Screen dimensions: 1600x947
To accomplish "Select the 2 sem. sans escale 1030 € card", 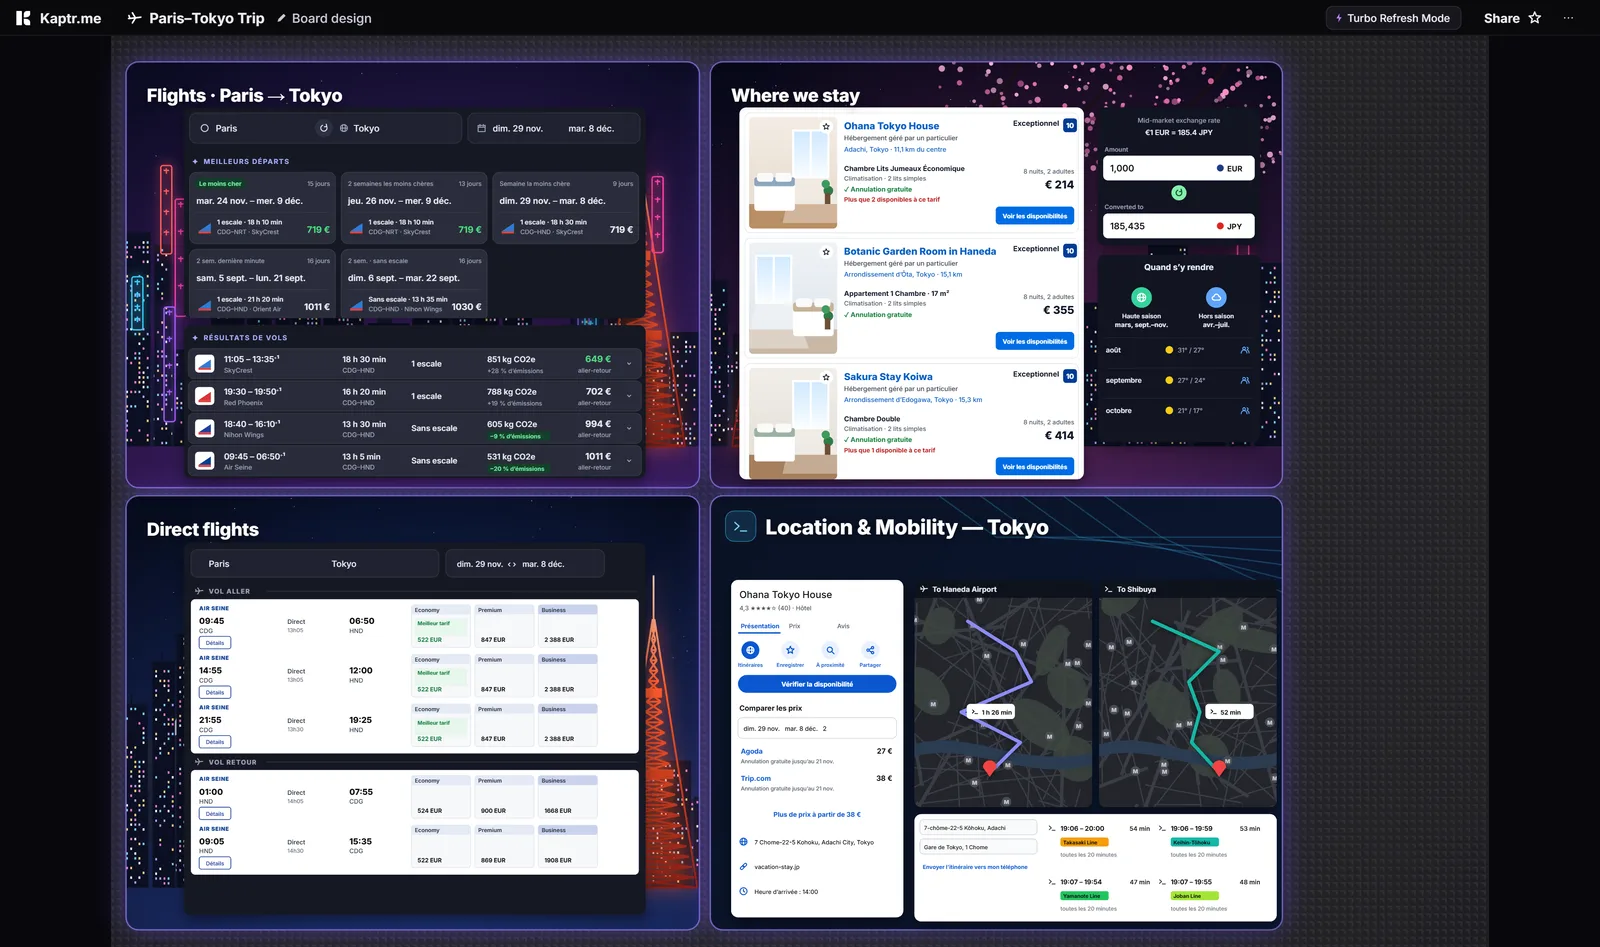I will click(x=415, y=285).
